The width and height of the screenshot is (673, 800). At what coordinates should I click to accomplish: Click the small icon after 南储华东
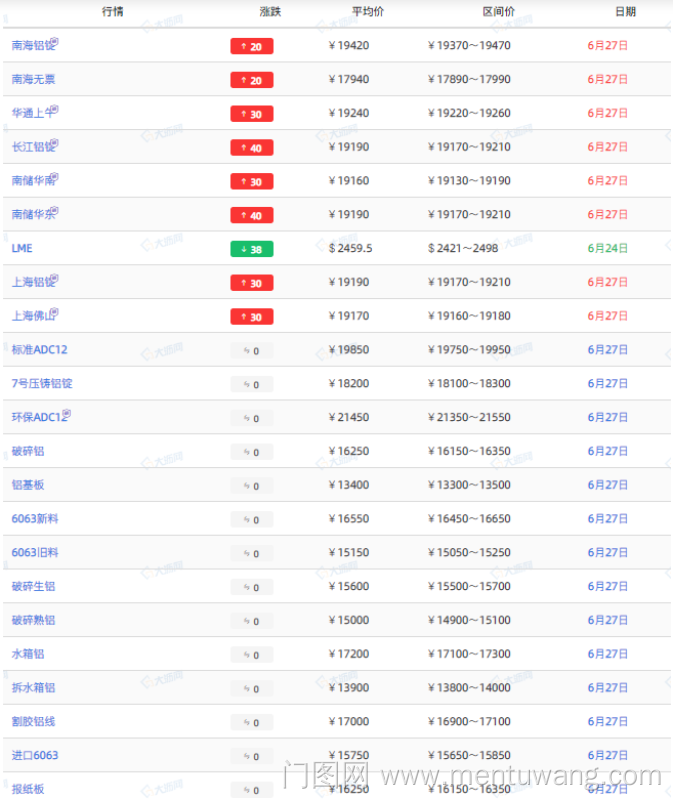coord(55,212)
